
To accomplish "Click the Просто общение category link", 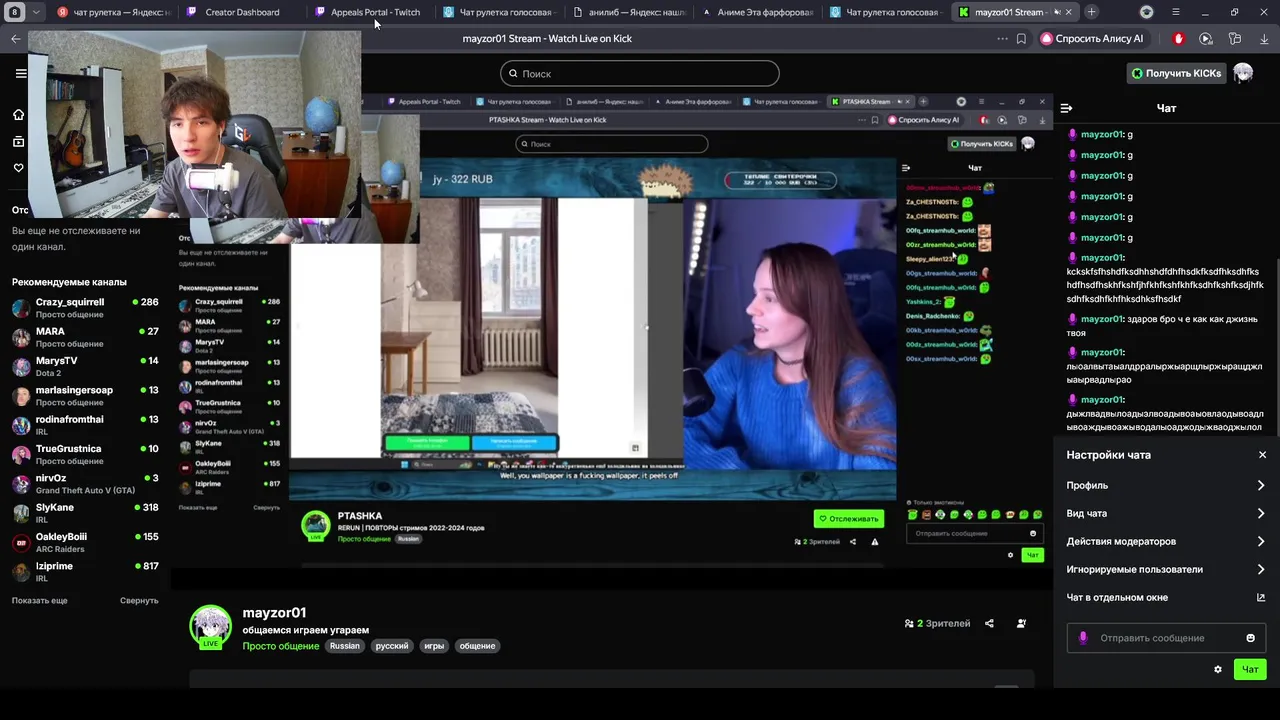I will click(281, 646).
